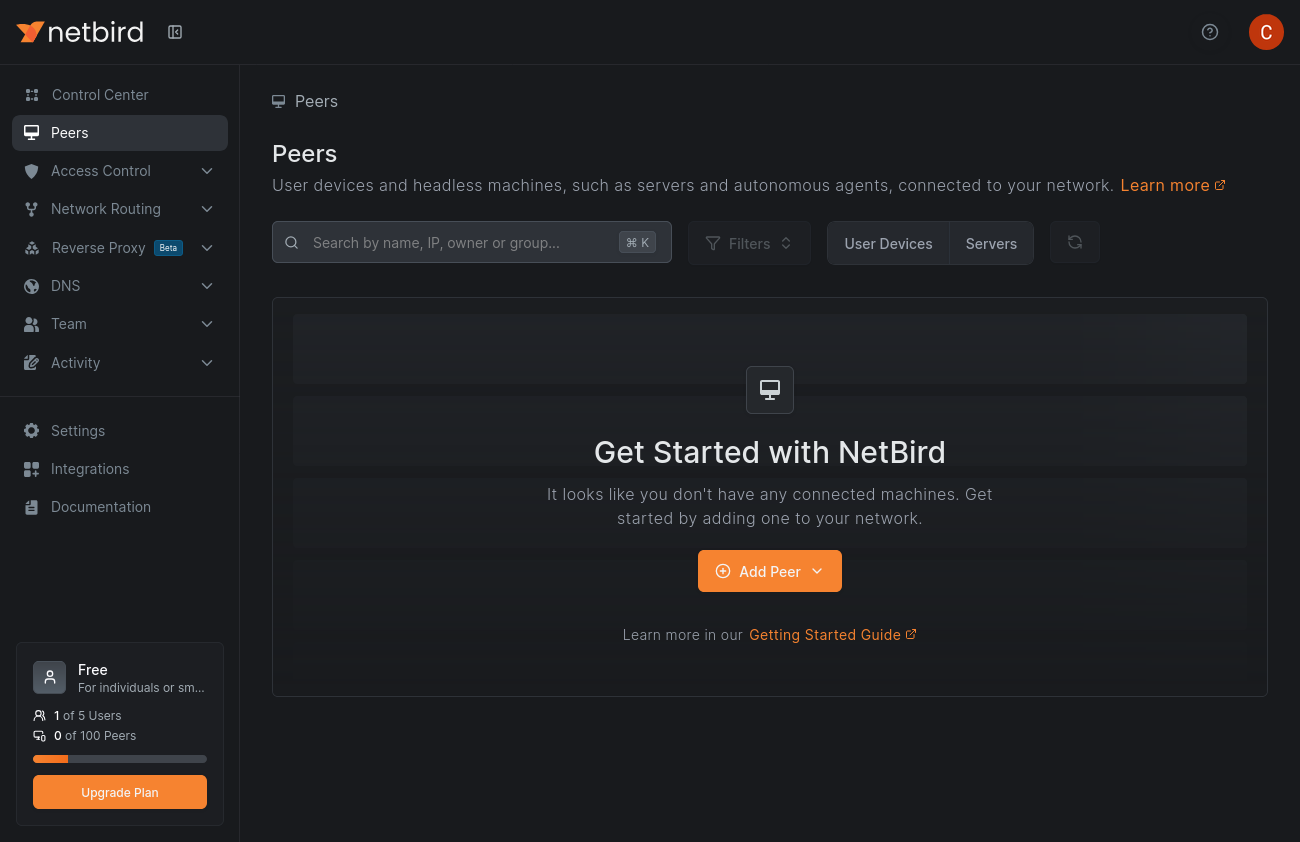Click the Add Peer button
1300x842 pixels.
770,571
